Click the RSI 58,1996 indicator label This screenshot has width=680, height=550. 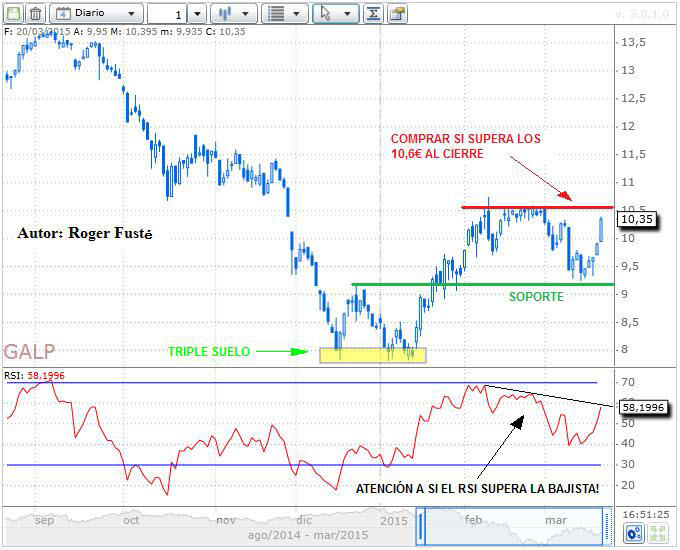coord(642,408)
